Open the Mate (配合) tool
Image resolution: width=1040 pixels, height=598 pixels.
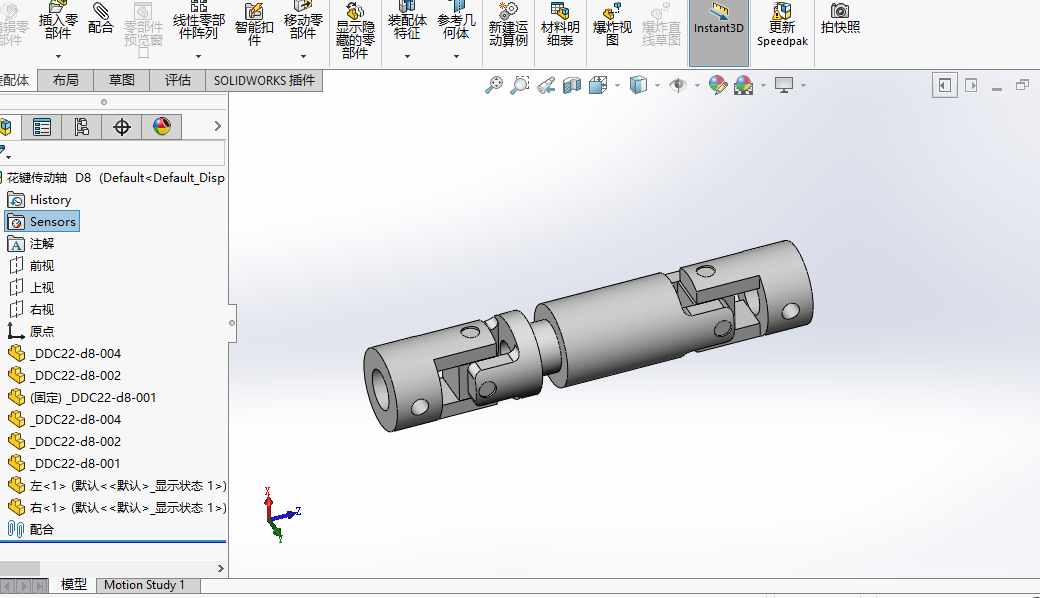tap(100, 19)
